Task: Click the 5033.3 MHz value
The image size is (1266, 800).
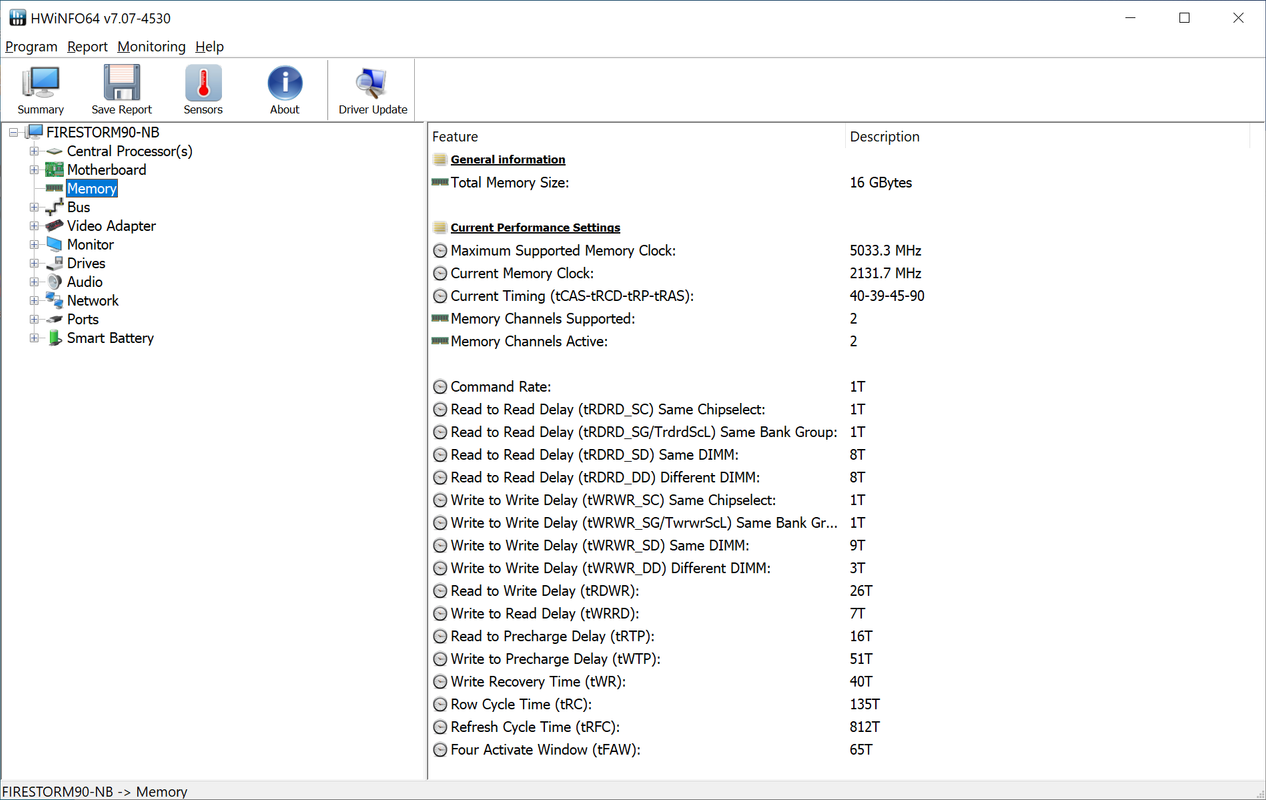Action: coord(886,251)
